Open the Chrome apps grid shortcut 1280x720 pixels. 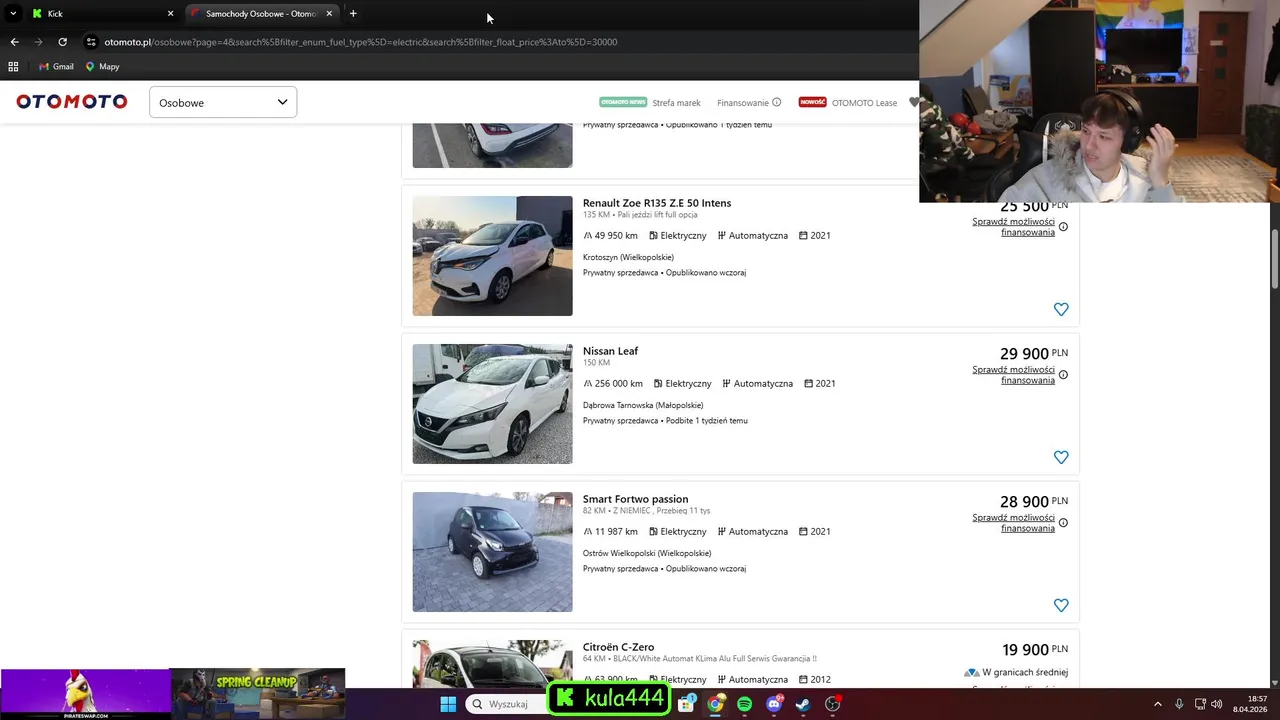[13, 66]
